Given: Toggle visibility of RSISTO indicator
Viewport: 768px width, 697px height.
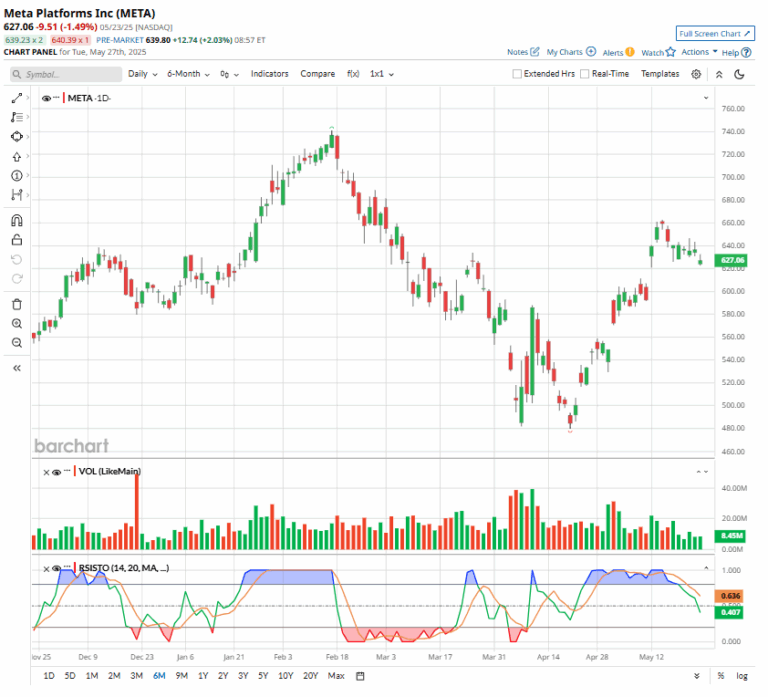Looking at the screenshot, I should [x=56, y=569].
